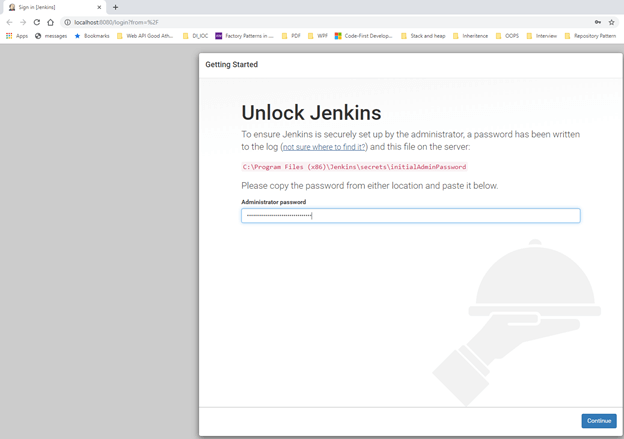Select the initialAdminPassword file path text
Image resolution: width=624 pixels, height=439 pixels.
click(354, 167)
